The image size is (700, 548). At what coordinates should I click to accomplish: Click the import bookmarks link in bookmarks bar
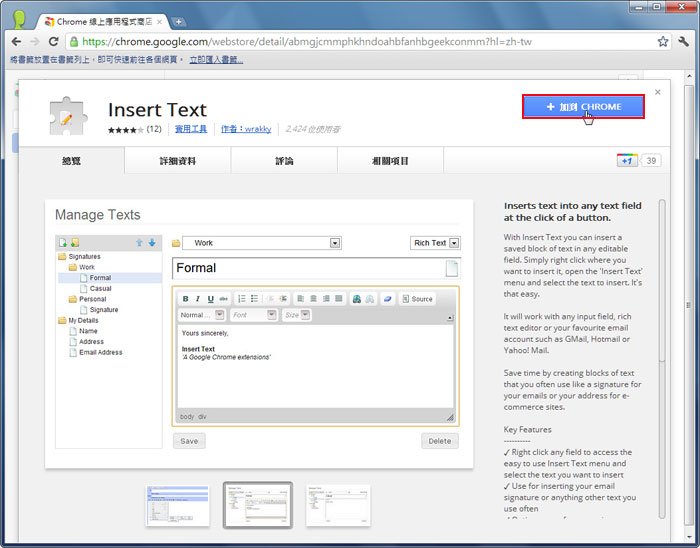tap(216, 59)
